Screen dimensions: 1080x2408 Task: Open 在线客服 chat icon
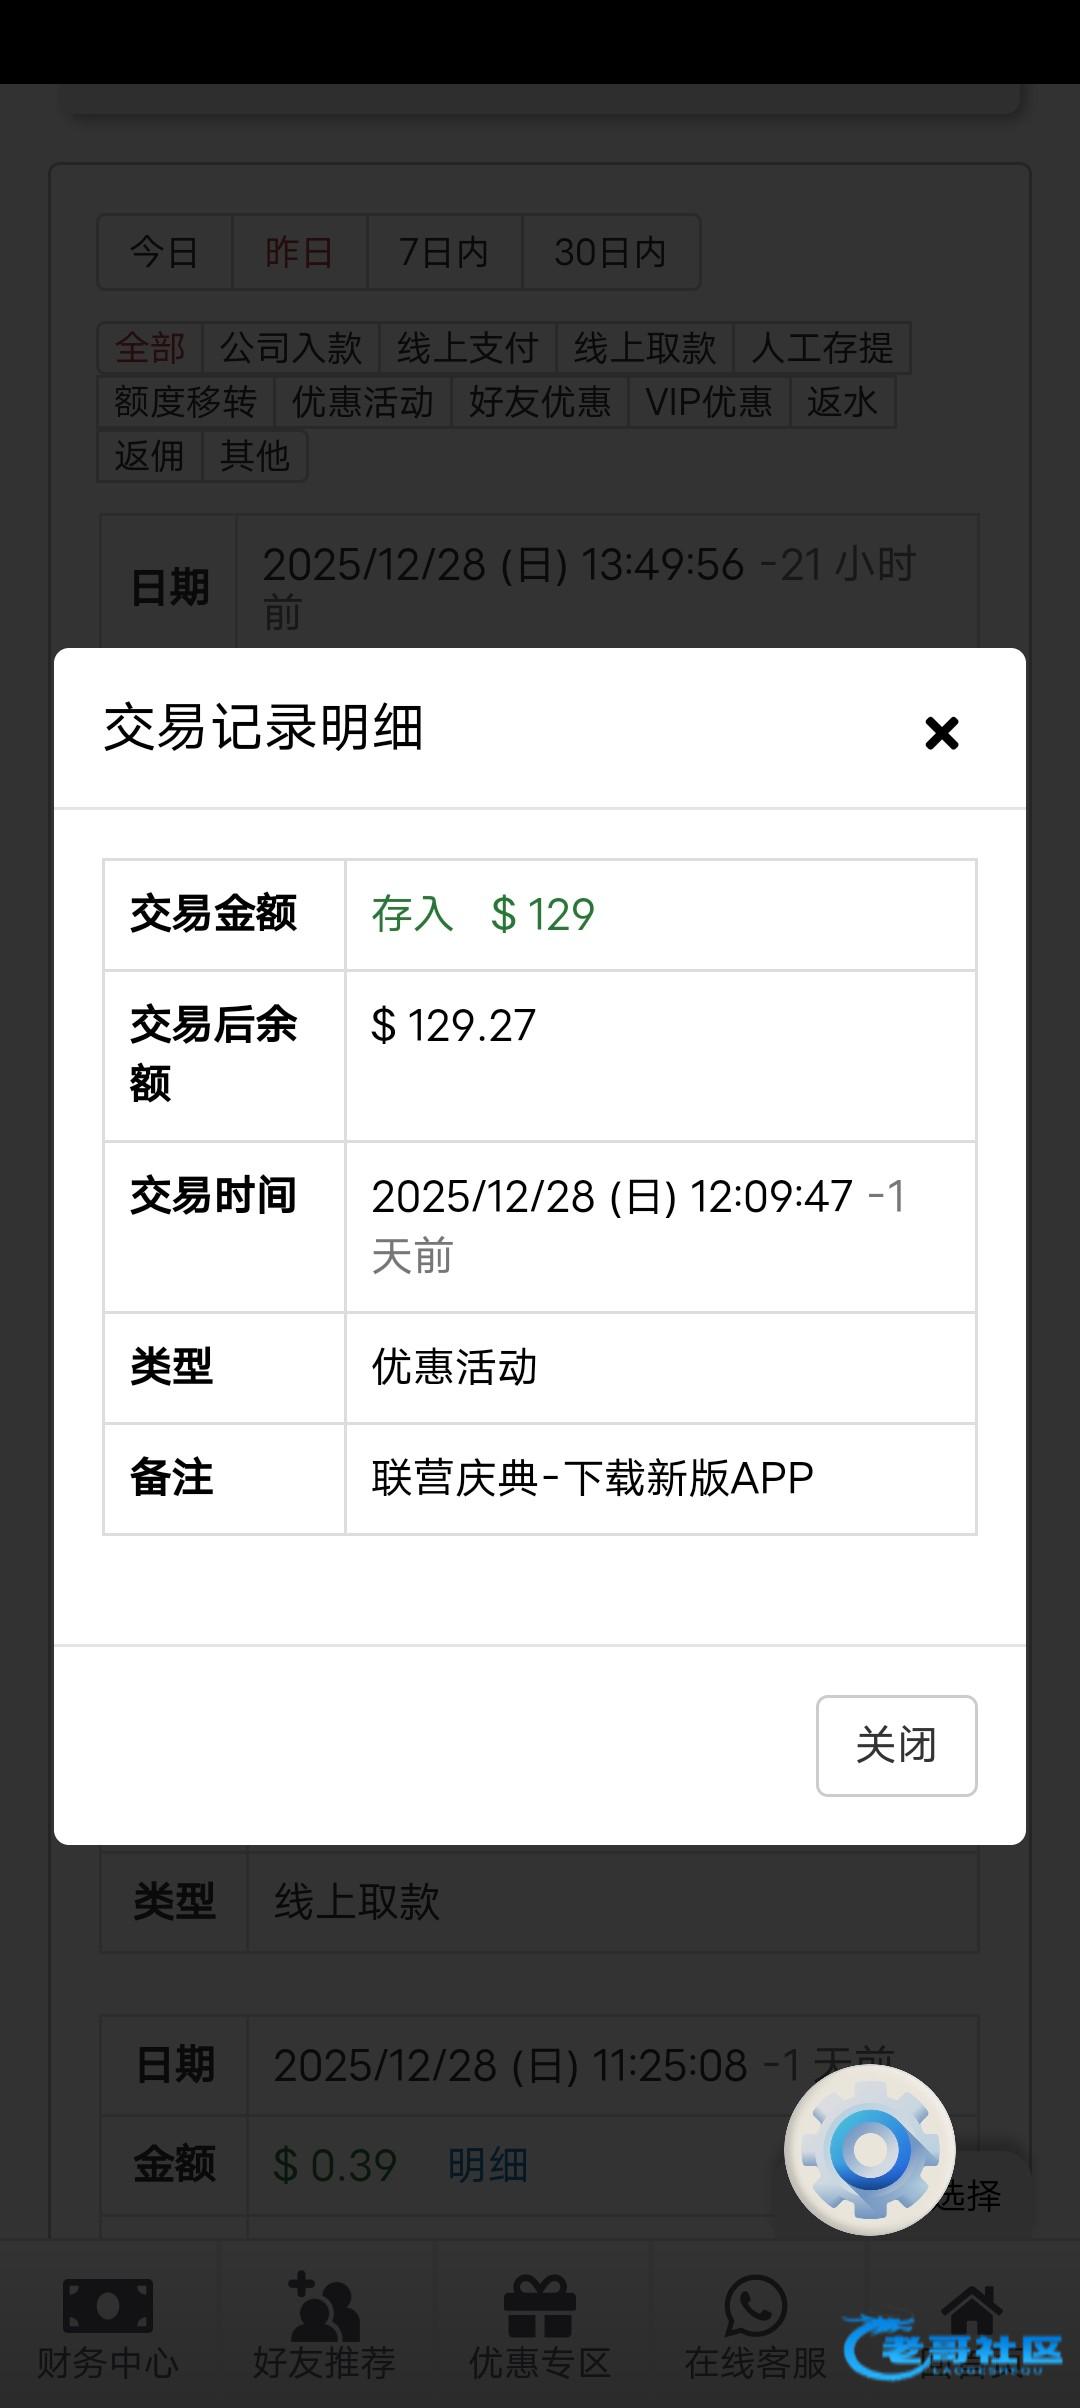tap(755, 2305)
